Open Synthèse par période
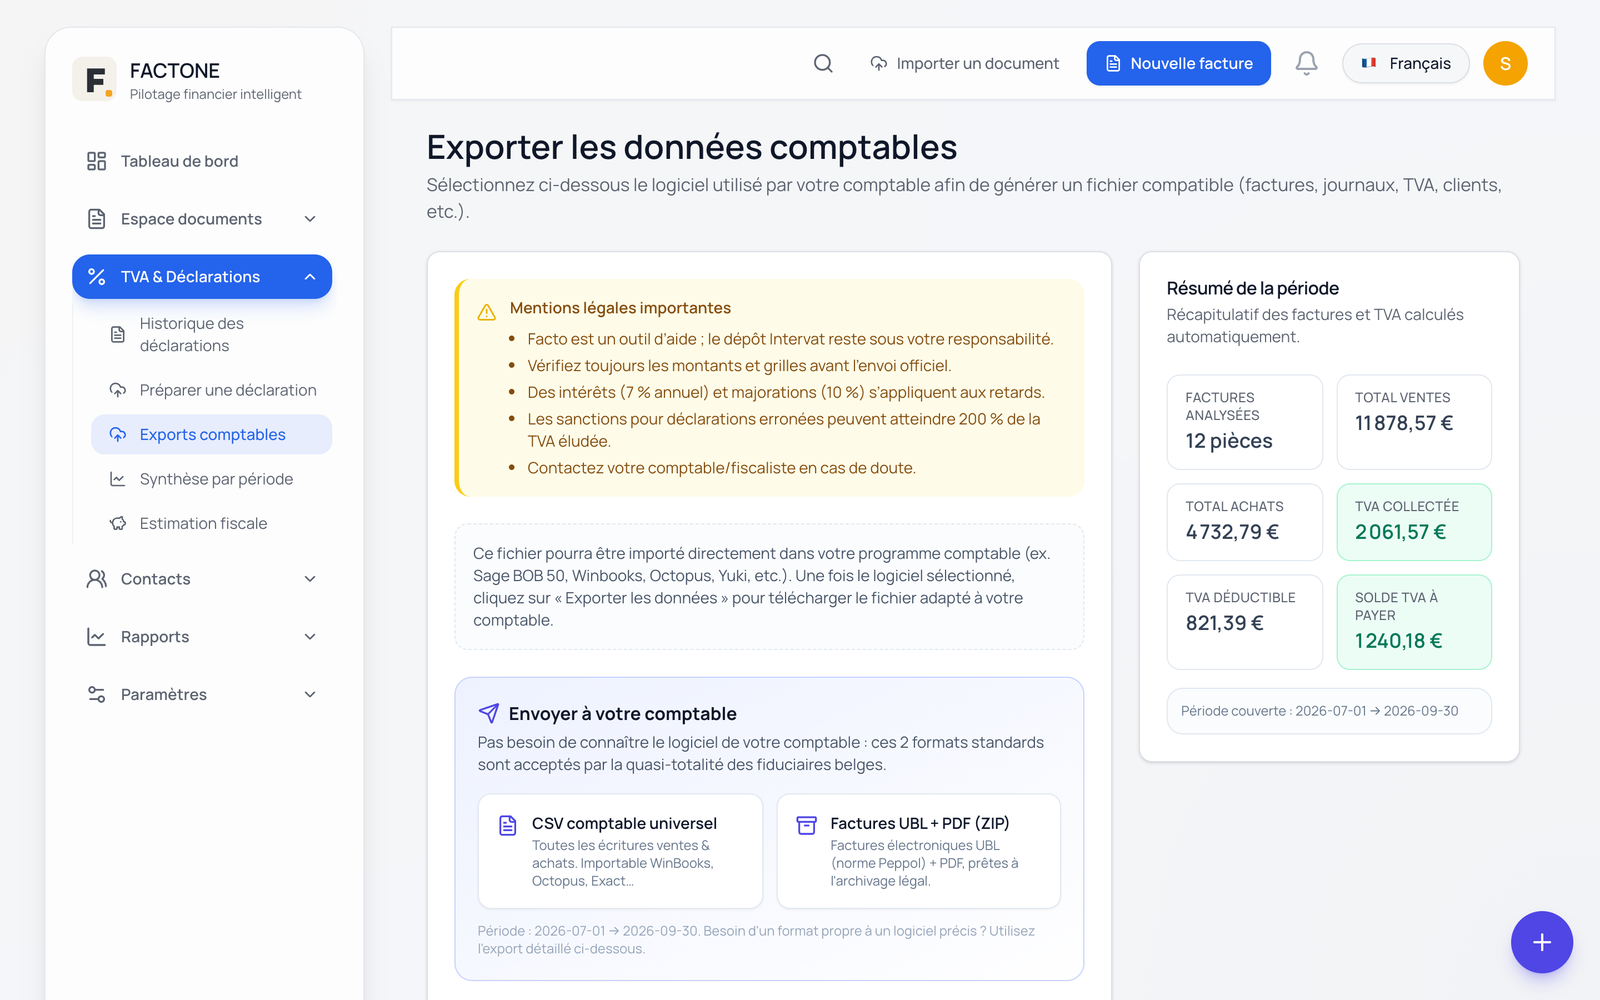This screenshot has width=1600, height=1000. click(x=211, y=479)
